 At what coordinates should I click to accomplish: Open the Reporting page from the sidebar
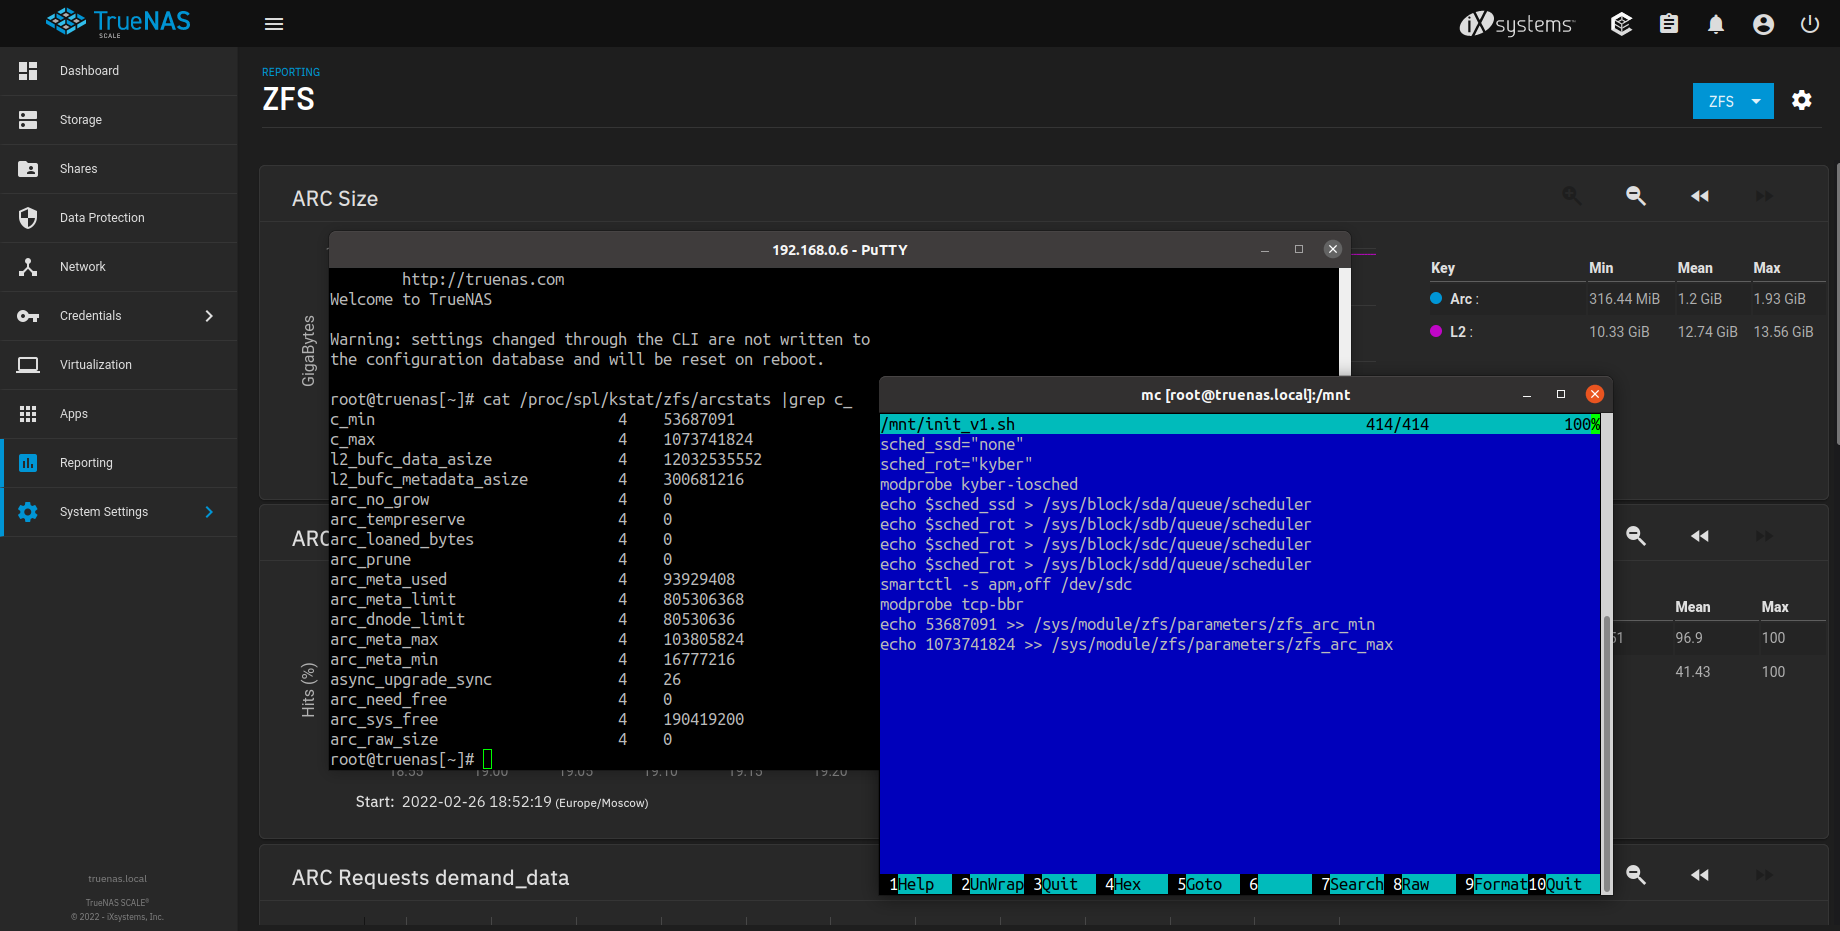pyautogui.click(x=119, y=463)
